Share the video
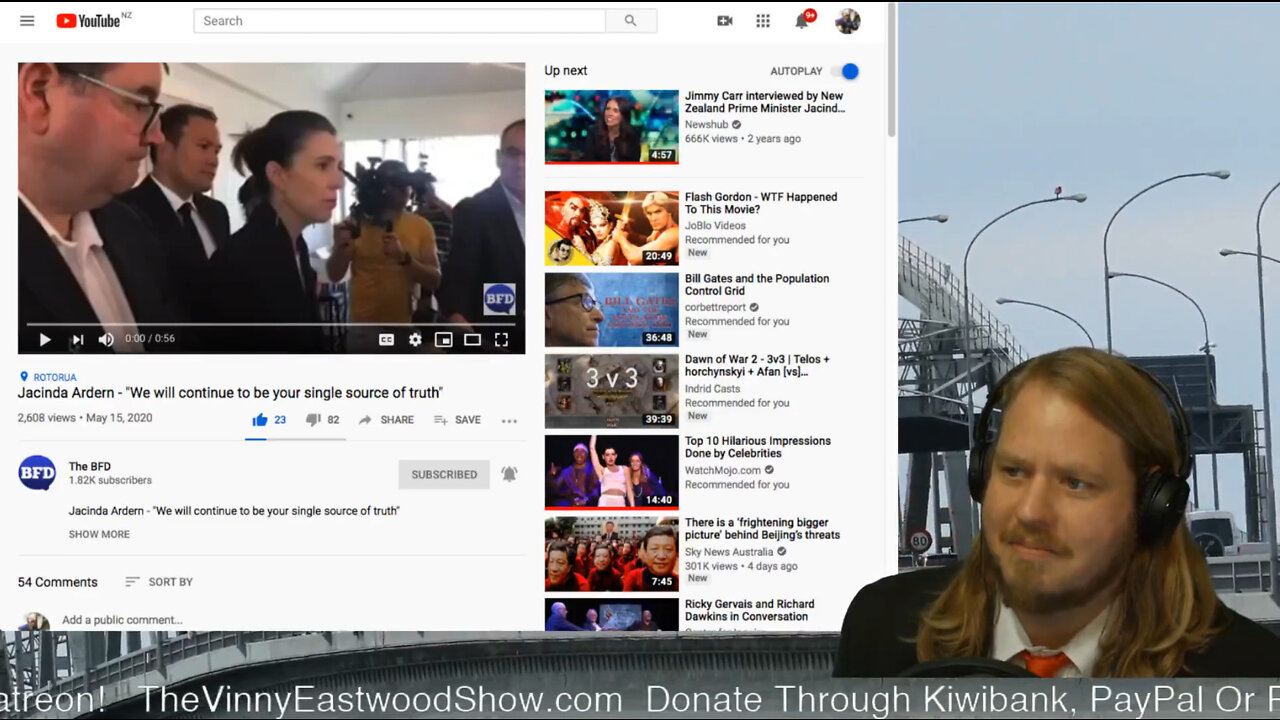The image size is (1280, 720). point(386,420)
